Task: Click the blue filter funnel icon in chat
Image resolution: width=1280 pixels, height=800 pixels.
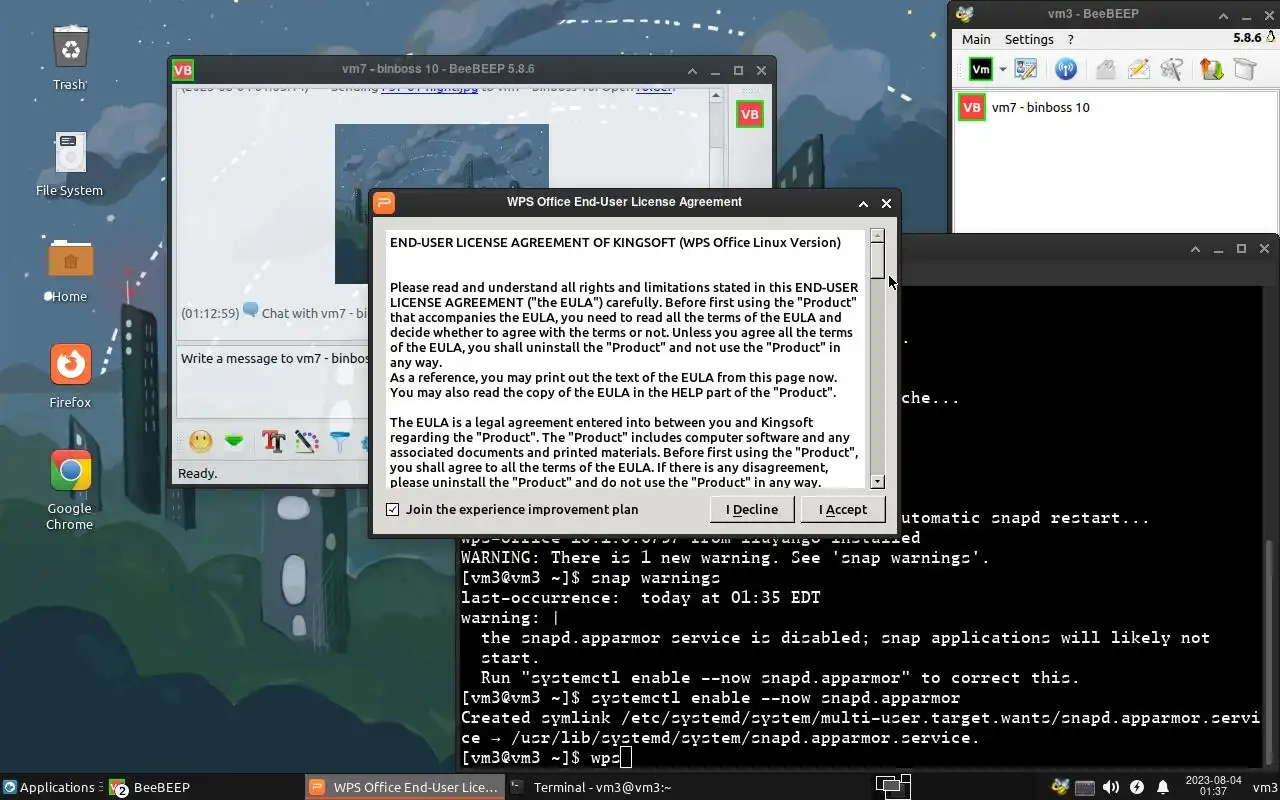Action: coord(340,441)
